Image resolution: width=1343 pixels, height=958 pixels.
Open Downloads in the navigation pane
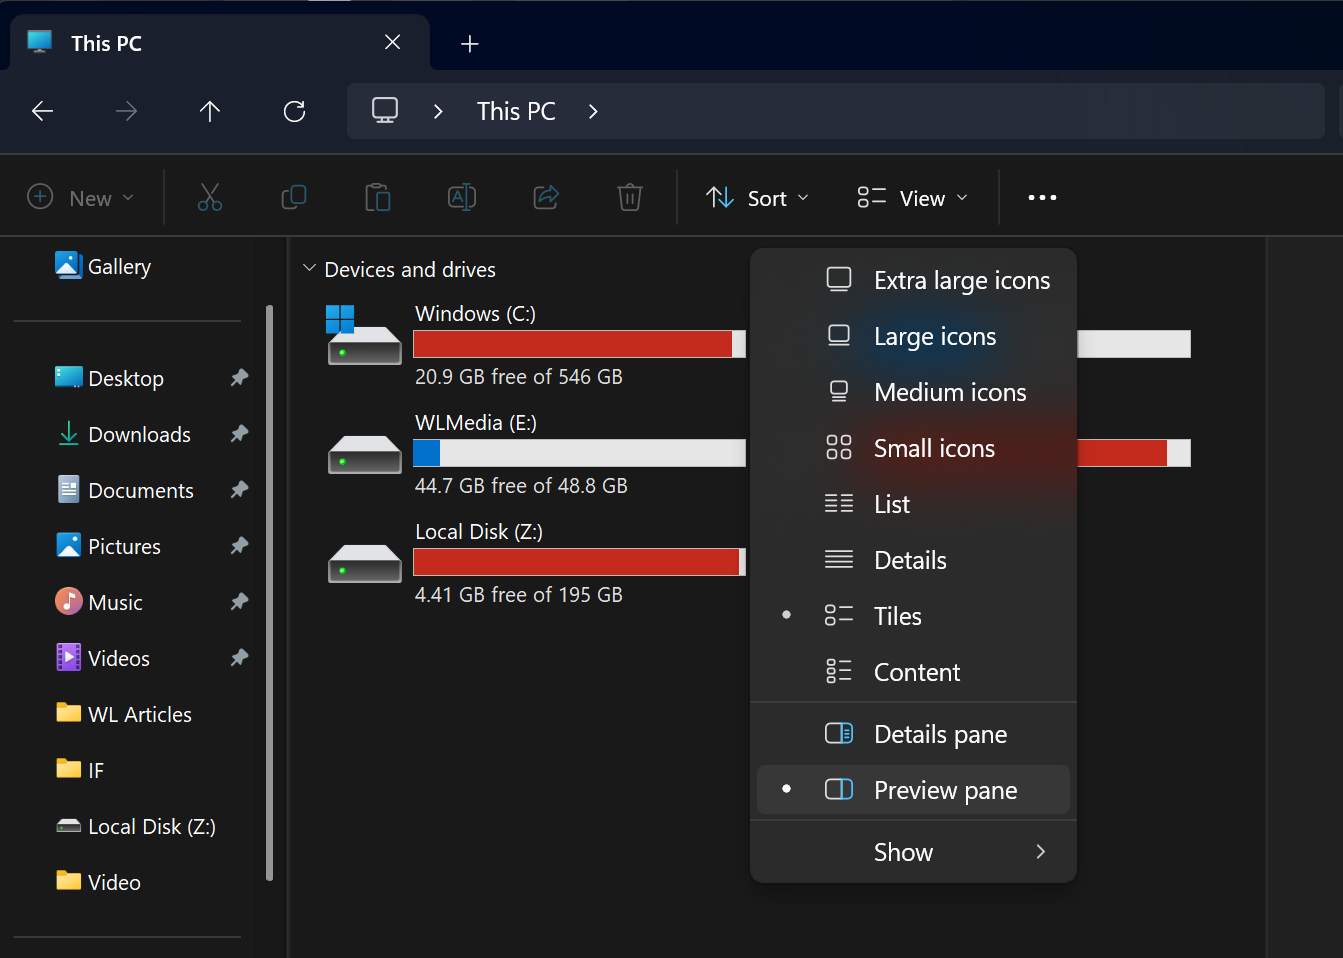(x=139, y=434)
